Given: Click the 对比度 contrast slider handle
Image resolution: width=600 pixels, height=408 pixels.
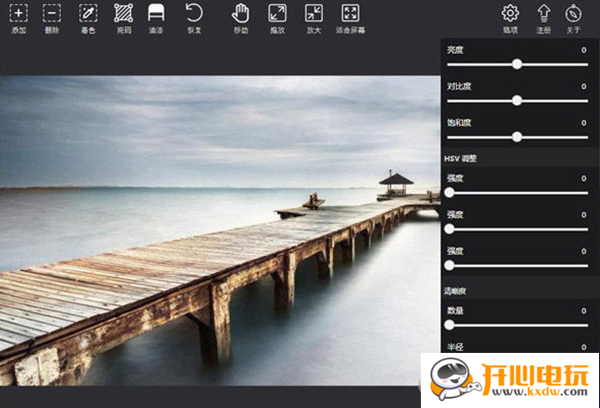Looking at the screenshot, I should 517,101.
